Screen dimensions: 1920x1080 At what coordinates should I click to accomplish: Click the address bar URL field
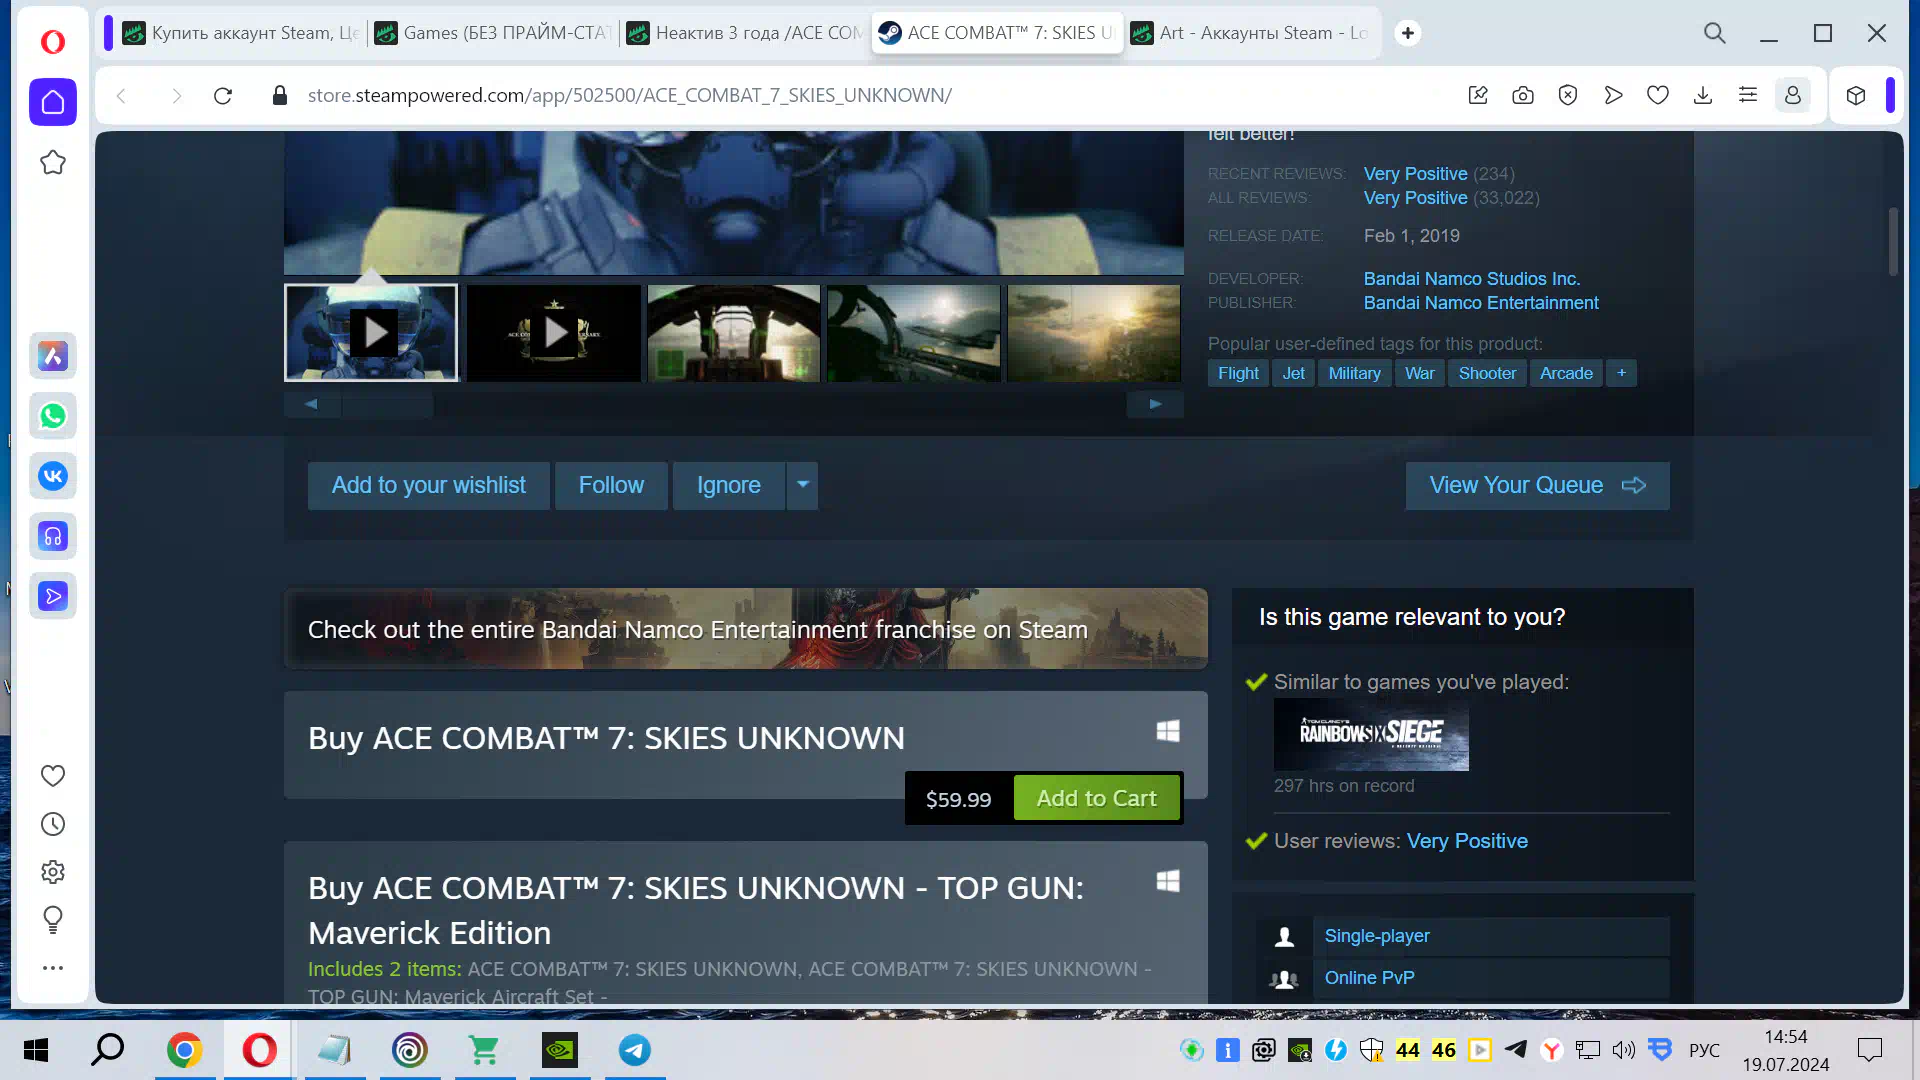[x=630, y=95]
